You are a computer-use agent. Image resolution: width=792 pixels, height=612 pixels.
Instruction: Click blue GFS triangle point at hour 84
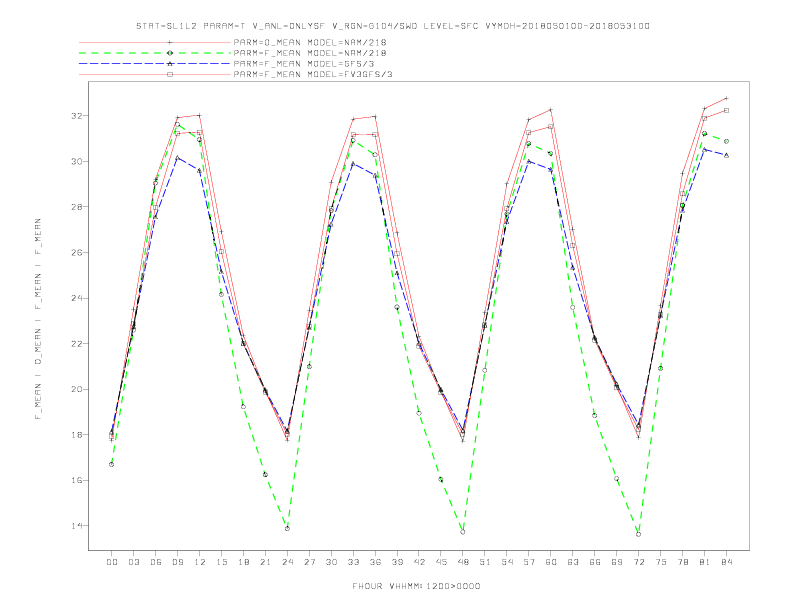(726, 156)
